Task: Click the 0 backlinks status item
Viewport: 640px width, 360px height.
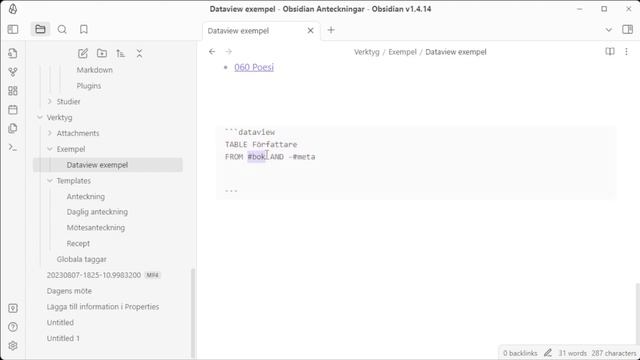Action: (520, 353)
